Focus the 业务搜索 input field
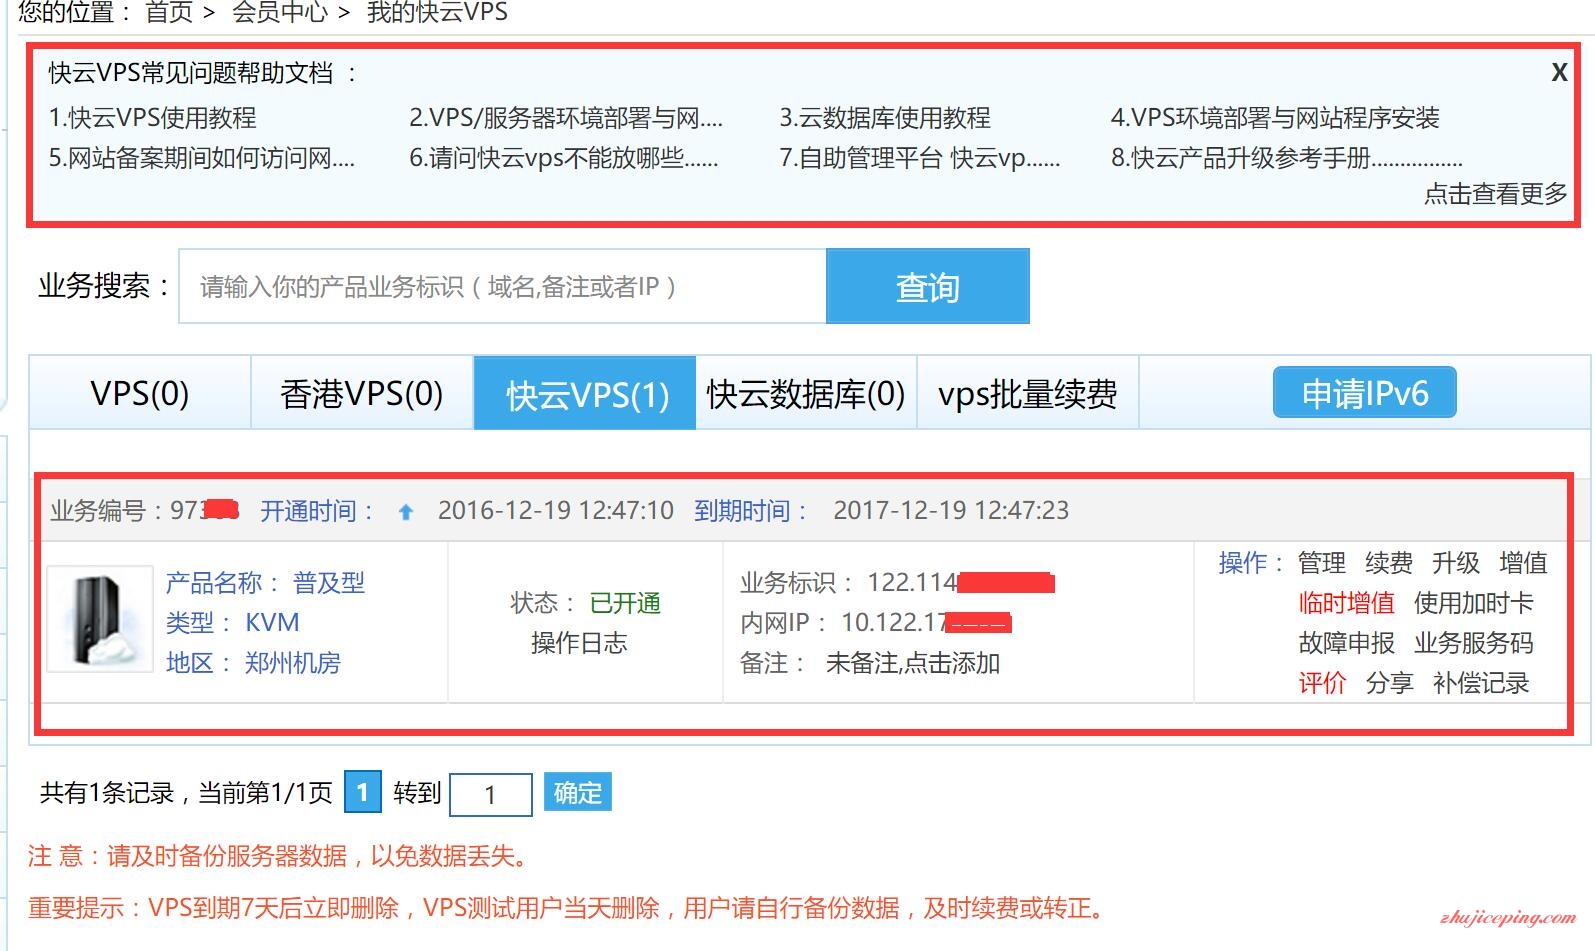Image resolution: width=1595 pixels, height=951 pixels. (x=502, y=287)
